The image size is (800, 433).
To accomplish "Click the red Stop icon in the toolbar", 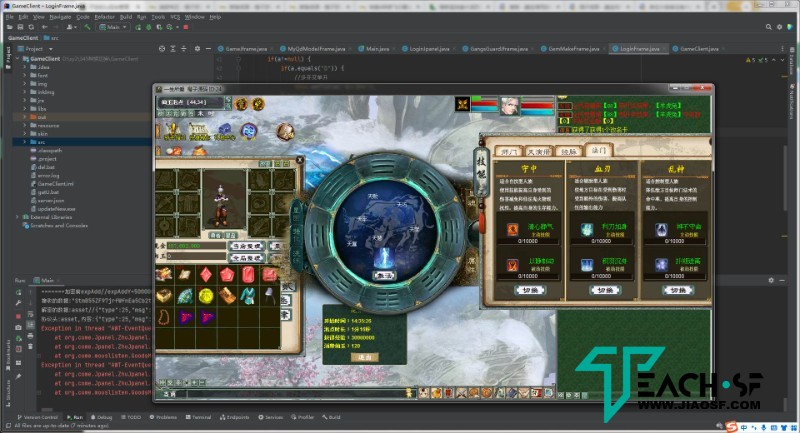I will [x=186, y=27].
